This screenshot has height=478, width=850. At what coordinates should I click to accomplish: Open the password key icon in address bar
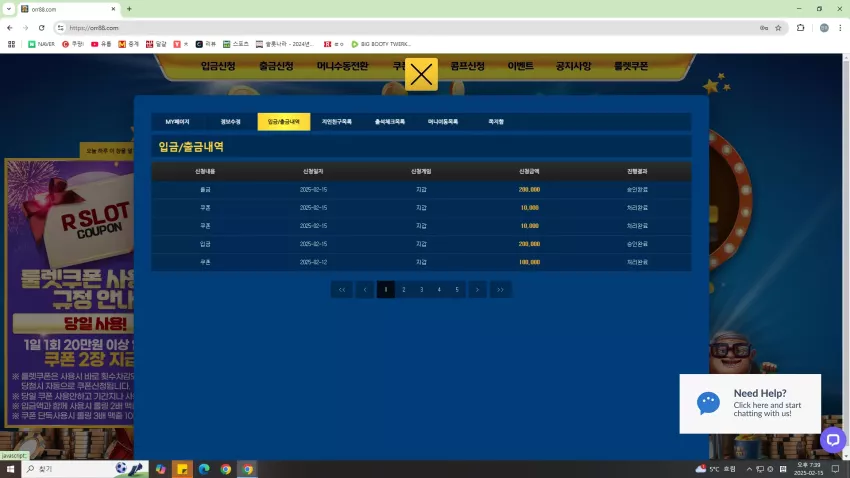pyautogui.click(x=764, y=28)
